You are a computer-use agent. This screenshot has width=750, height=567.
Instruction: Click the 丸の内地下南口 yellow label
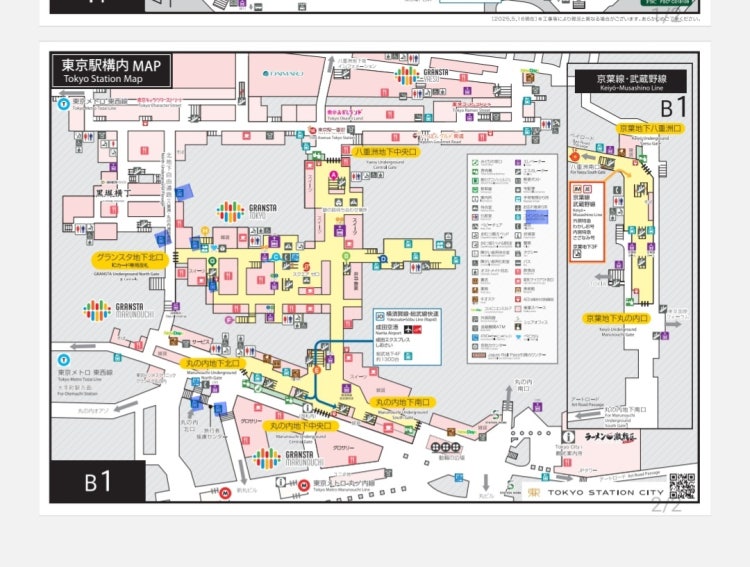pyautogui.click(x=403, y=402)
